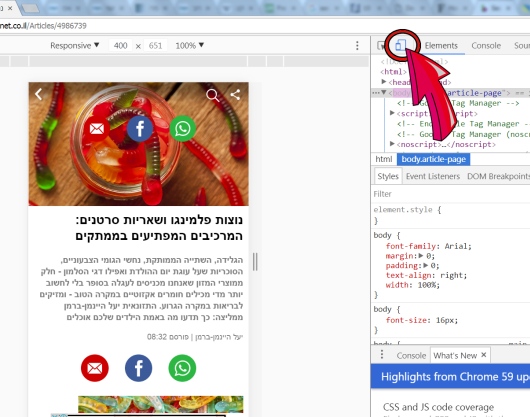Screen dimensions: 530x417
Task: Open device toolbar three-dot menu
Action: point(357,46)
